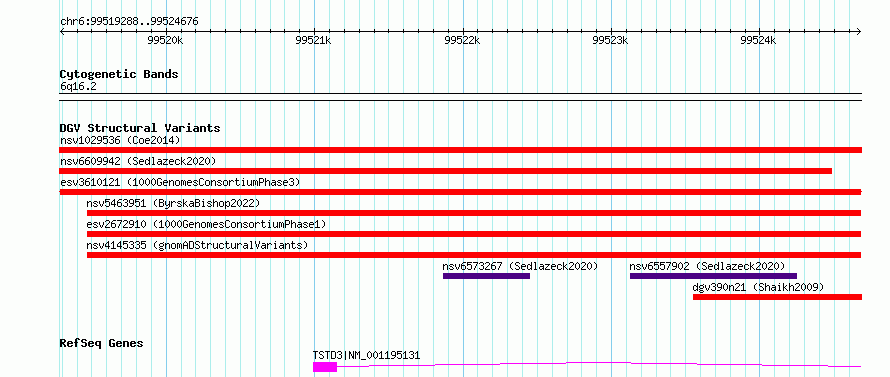Click the 99523k ruler tick label
The height and width of the screenshot is (377, 890).
[611, 40]
